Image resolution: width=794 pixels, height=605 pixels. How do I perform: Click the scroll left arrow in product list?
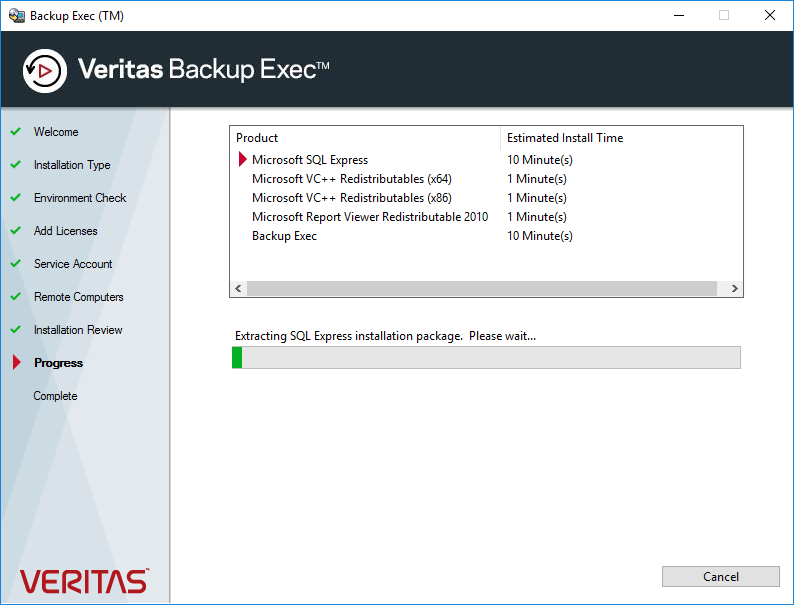tap(239, 289)
